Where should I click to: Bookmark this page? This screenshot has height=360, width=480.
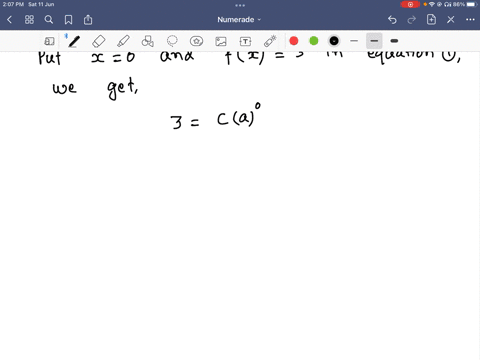pyautogui.click(x=68, y=20)
